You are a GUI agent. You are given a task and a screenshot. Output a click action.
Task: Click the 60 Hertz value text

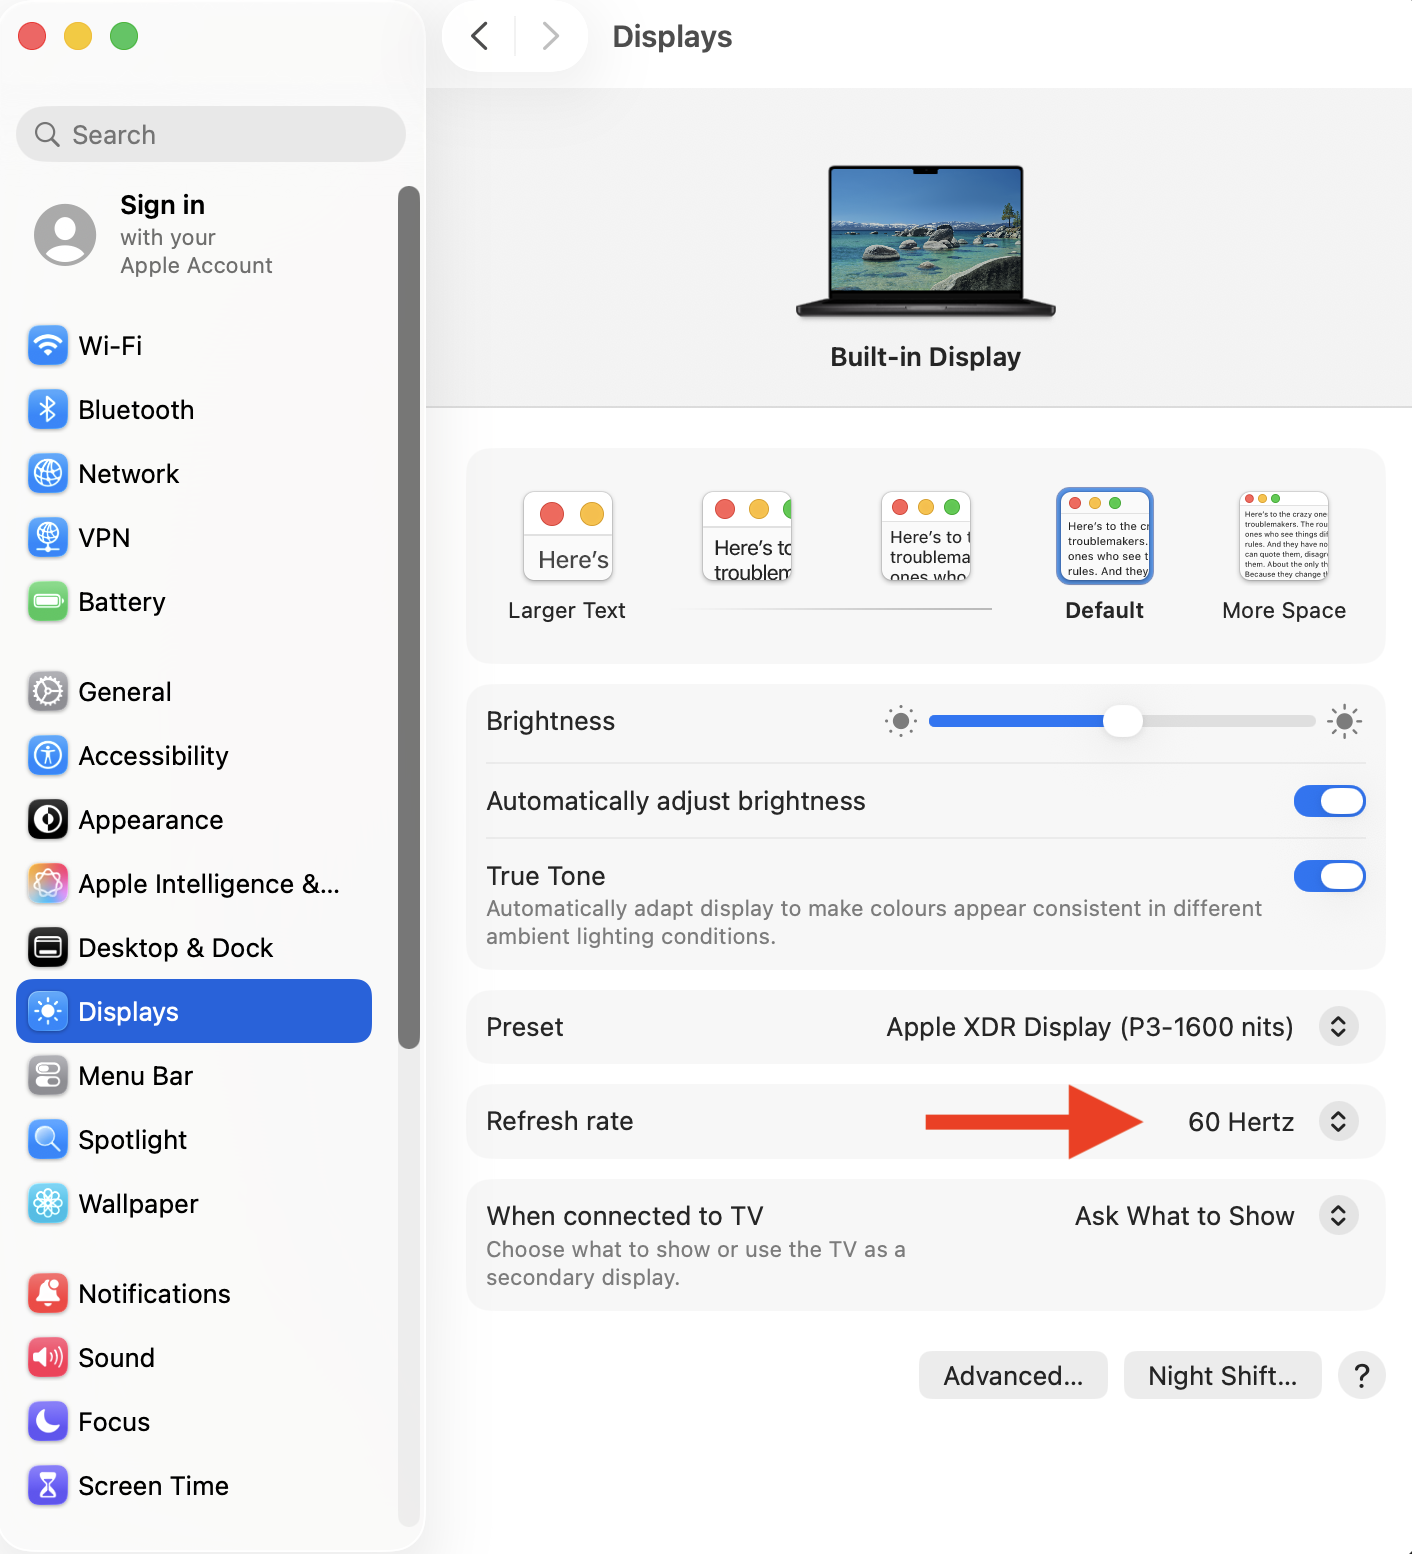click(x=1241, y=1122)
